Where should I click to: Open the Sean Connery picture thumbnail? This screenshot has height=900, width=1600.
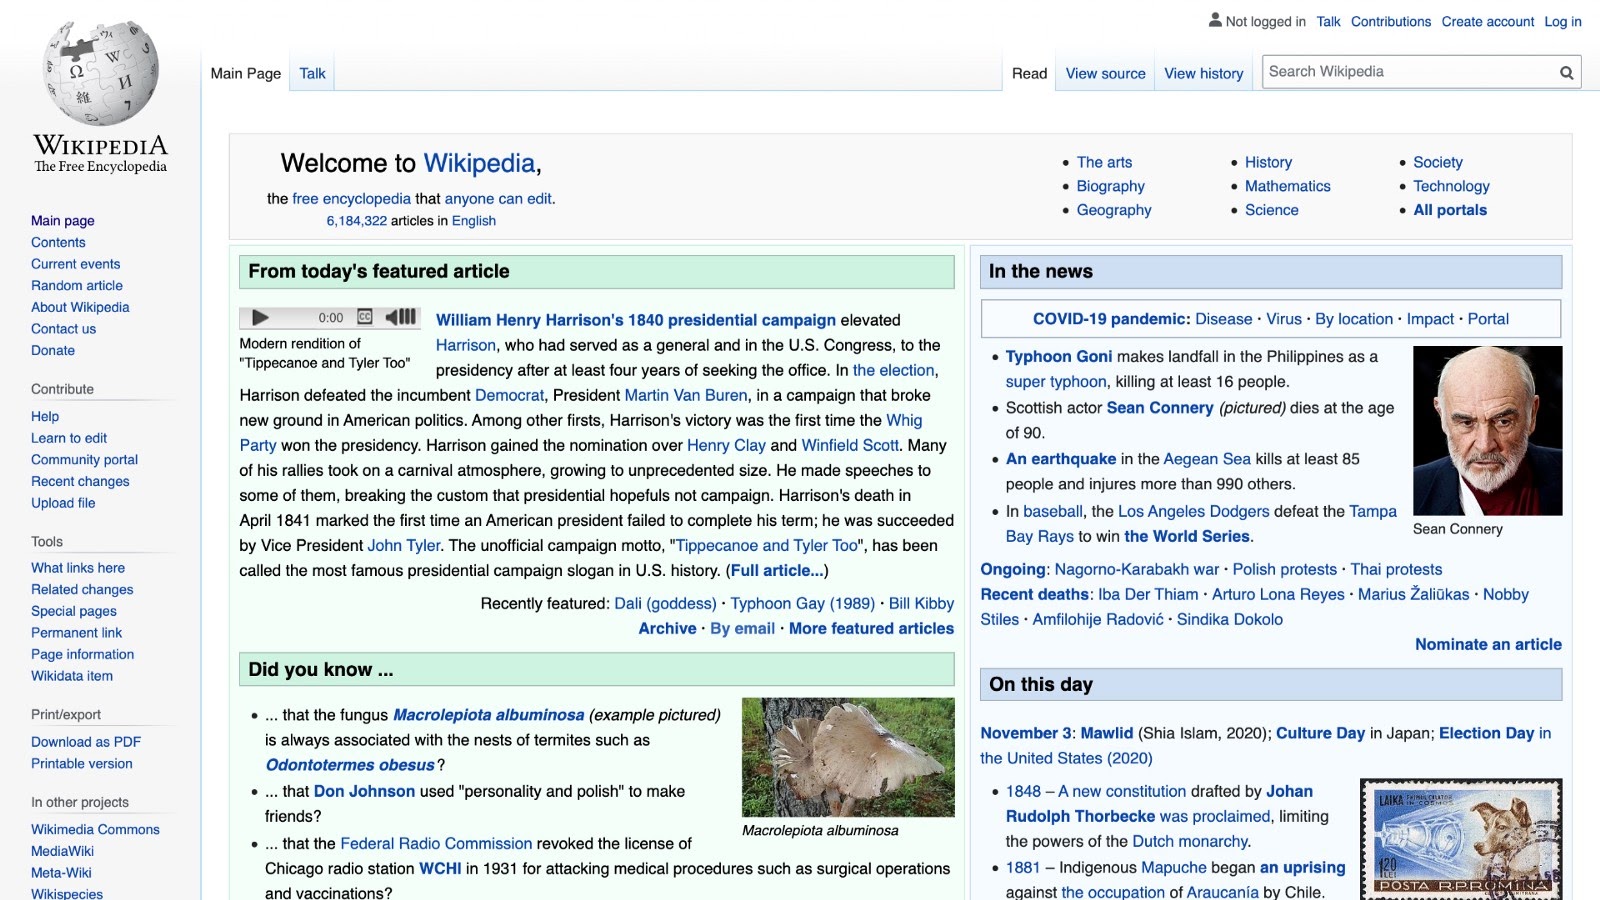point(1486,429)
